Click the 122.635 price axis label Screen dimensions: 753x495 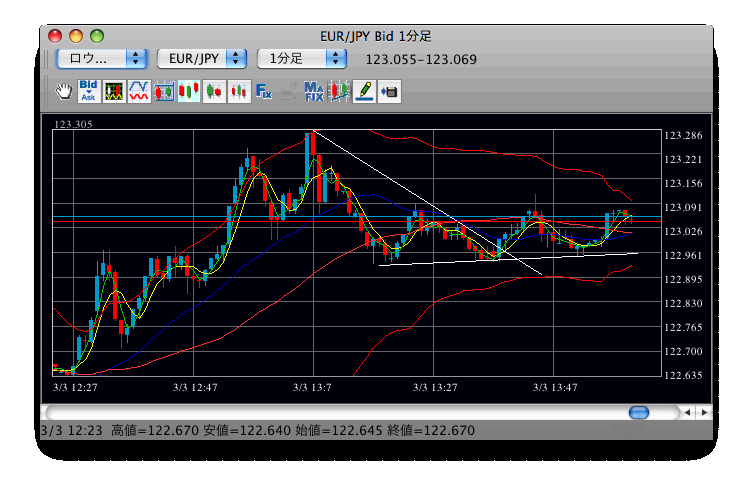[x=683, y=375]
